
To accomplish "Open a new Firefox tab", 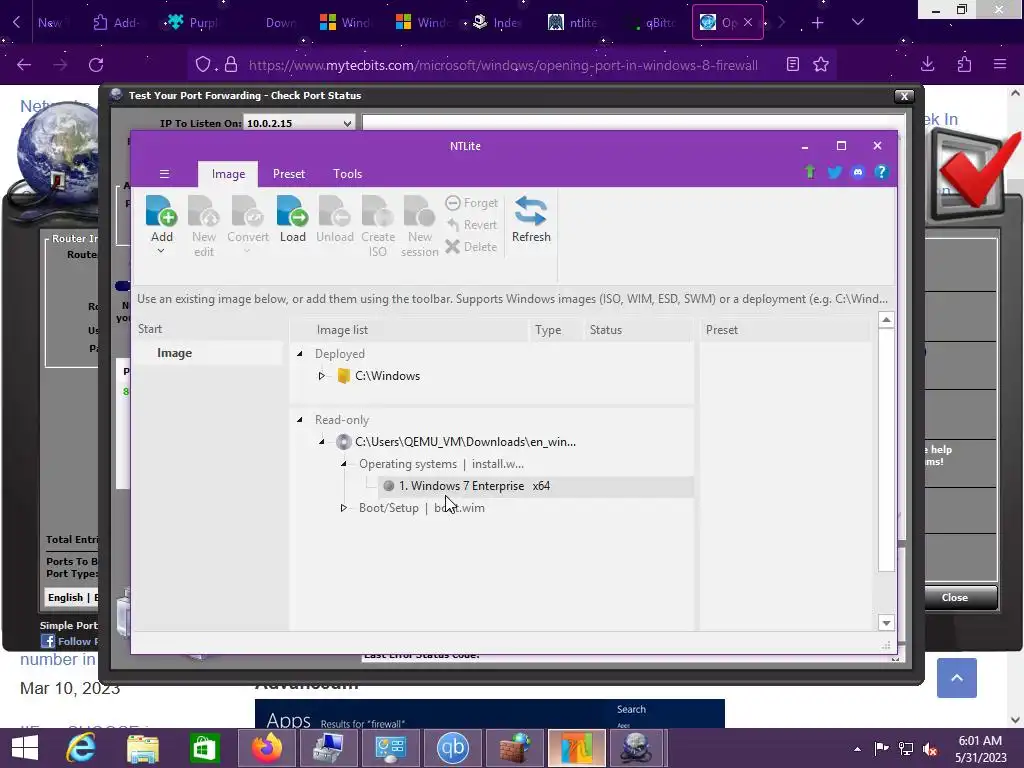I will click(x=818, y=23).
